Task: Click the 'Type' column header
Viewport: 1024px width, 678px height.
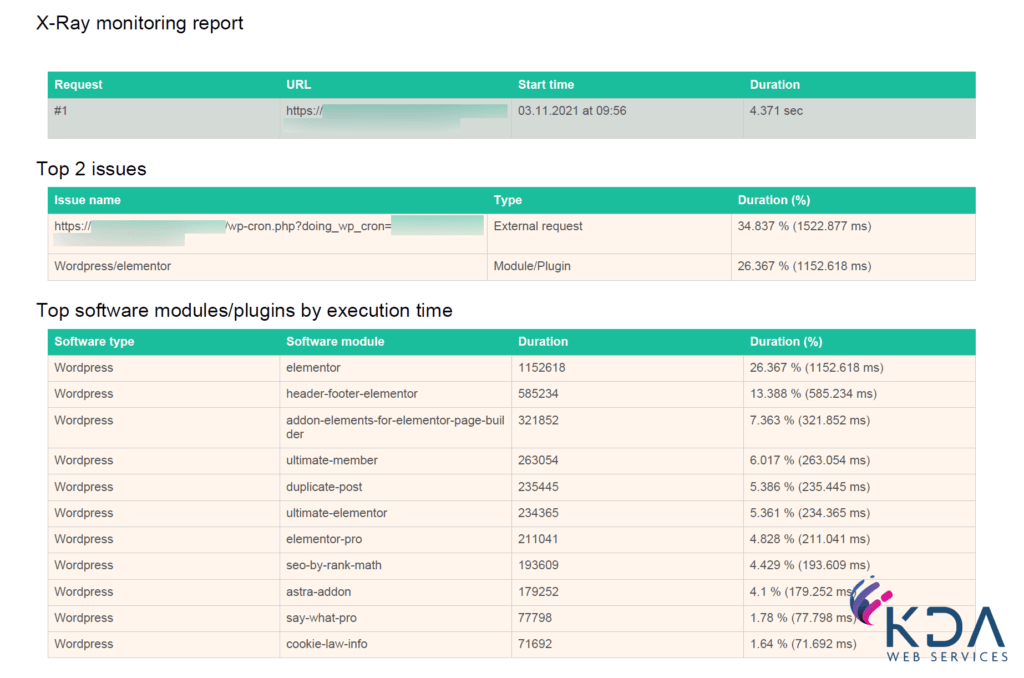Action: (507, 200)
